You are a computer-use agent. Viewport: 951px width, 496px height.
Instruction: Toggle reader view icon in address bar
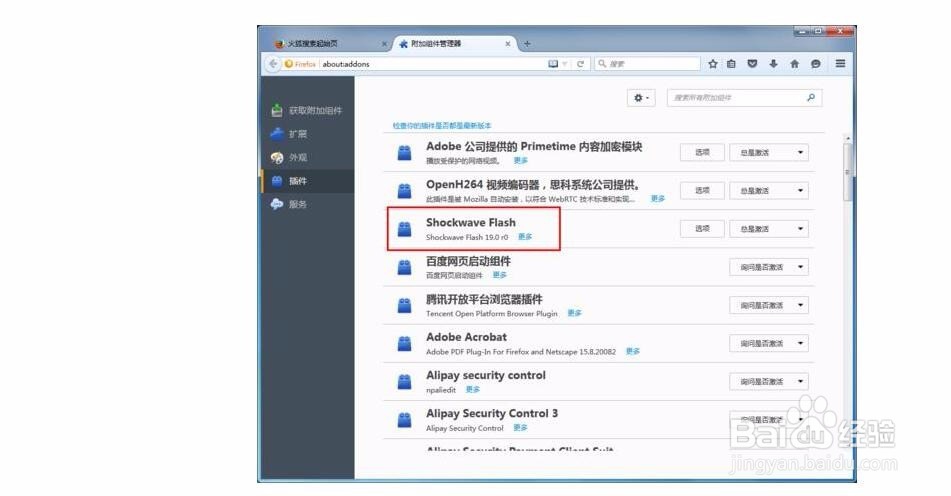click(553, 64)
